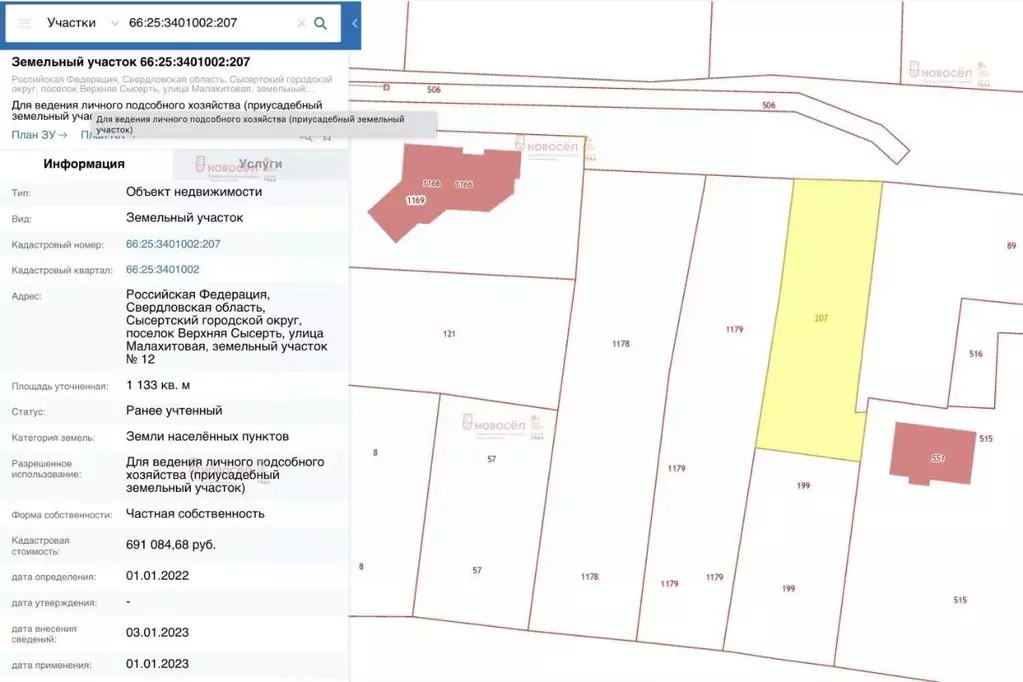Screen dimensions: 1023x682
Task: Open cadastral quarter link 66:25:3401002
Action: (162, 270)
